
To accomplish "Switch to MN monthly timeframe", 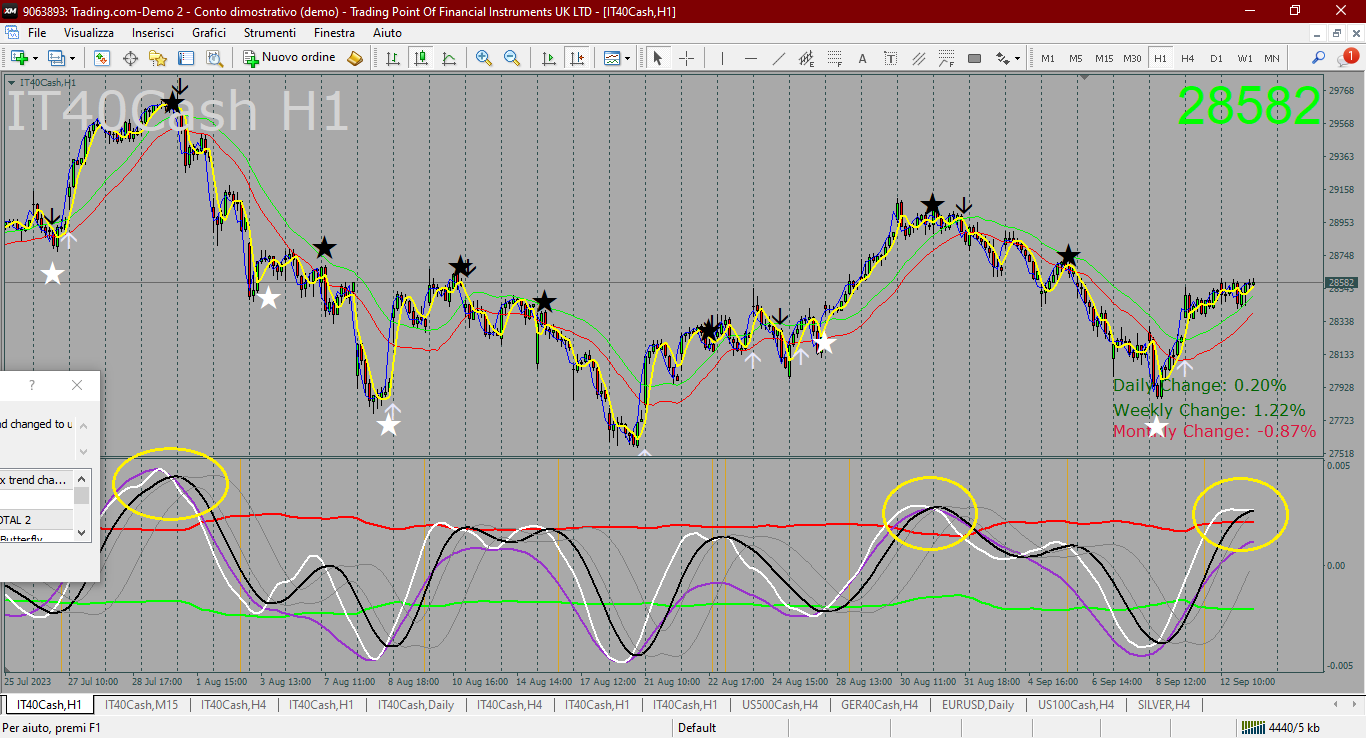I will coord(1272,58).
